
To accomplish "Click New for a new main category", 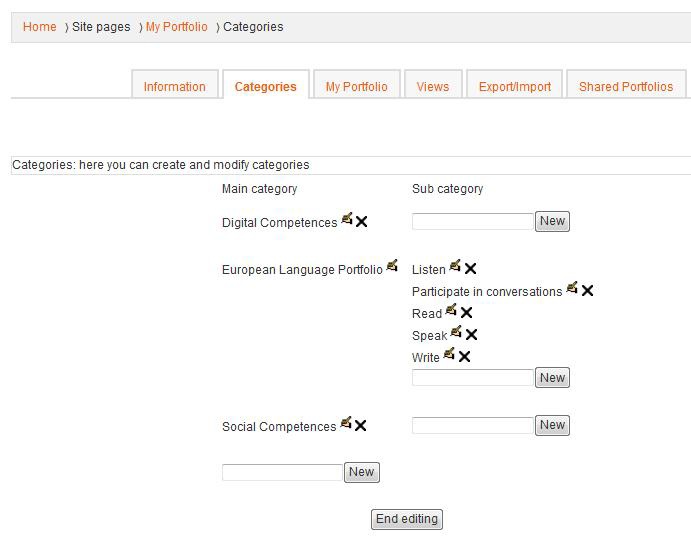I will point(361,472).
